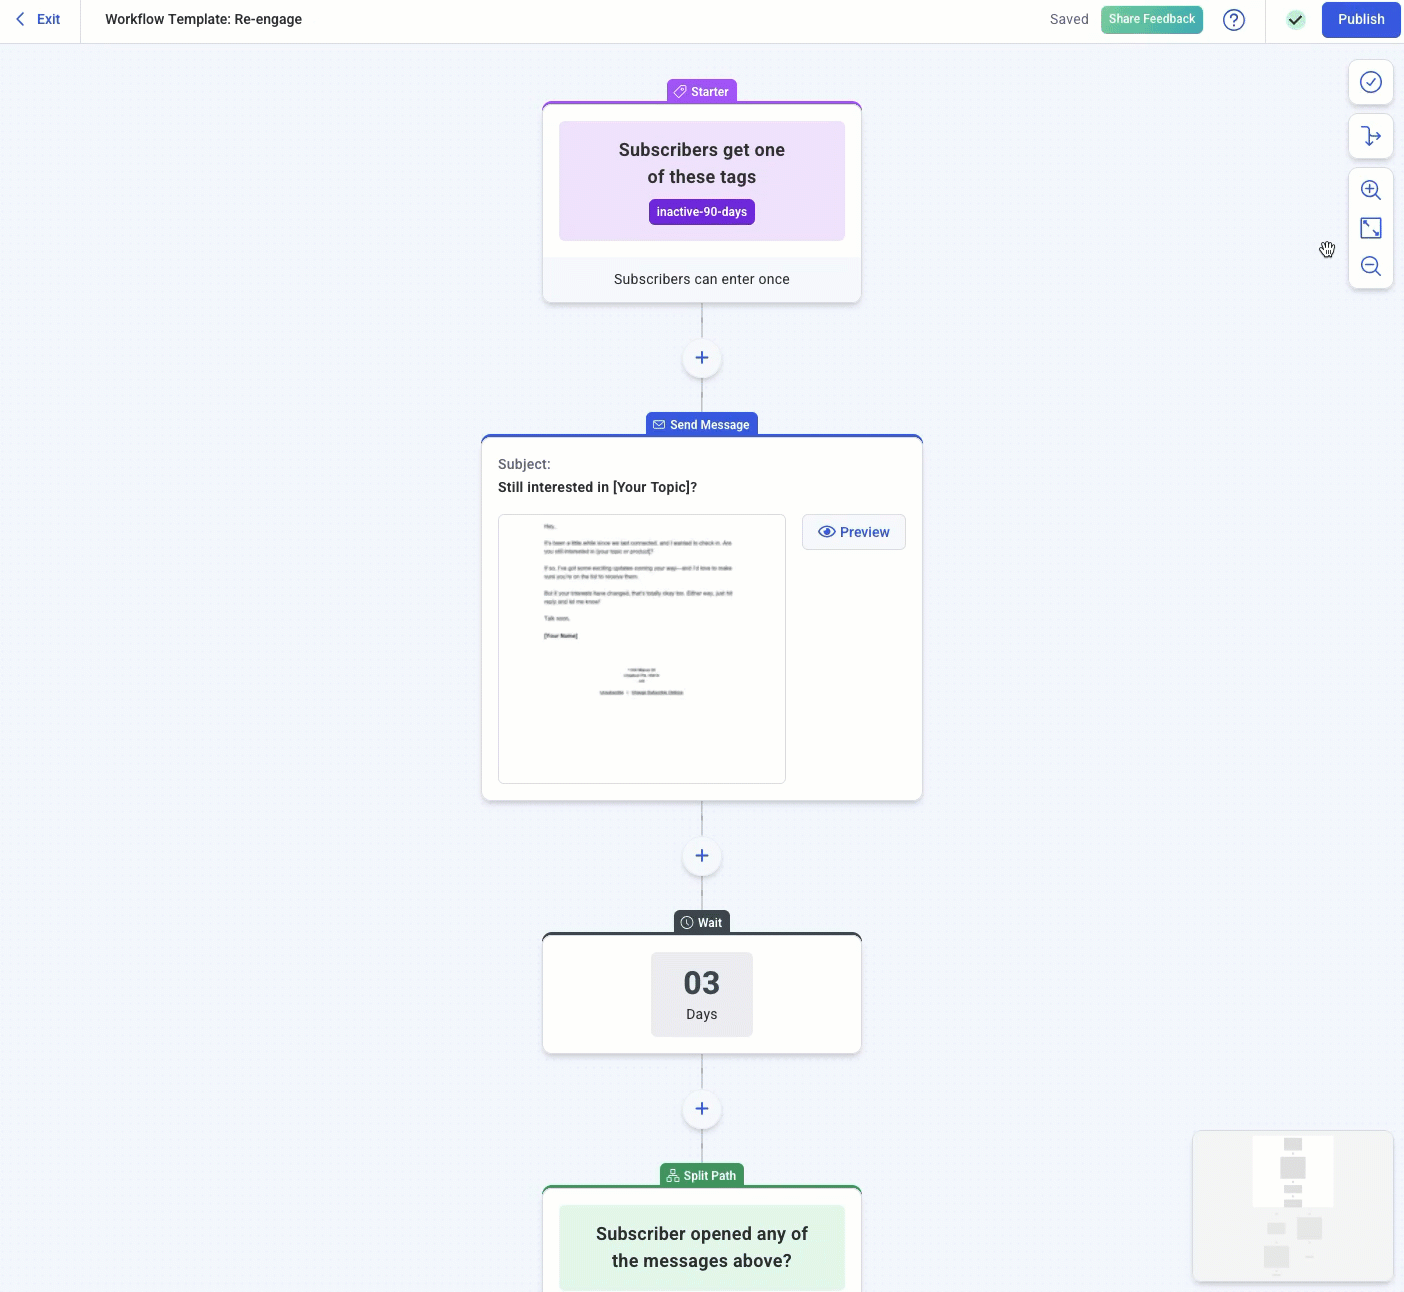
Task: Open the add-step menu after the Wait node
Action: (701, 1110)
